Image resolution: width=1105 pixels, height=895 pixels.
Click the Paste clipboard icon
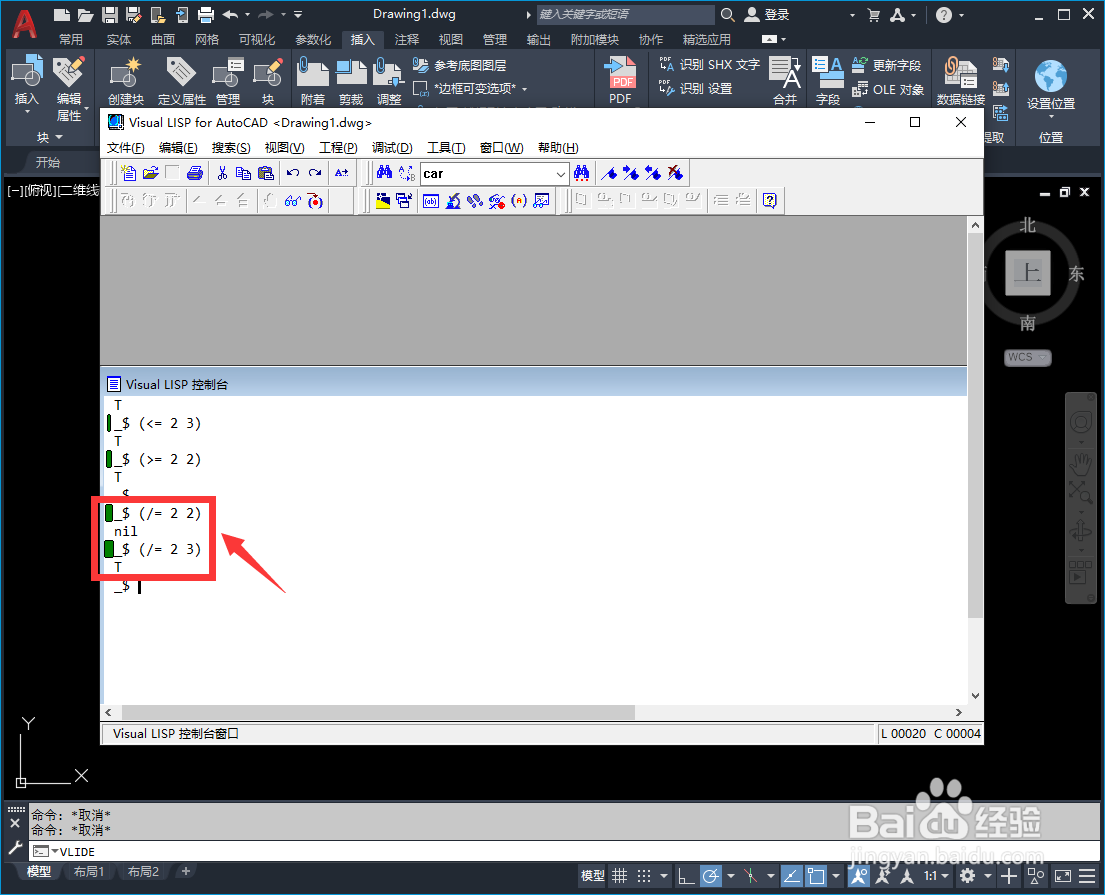coord(266,173)
